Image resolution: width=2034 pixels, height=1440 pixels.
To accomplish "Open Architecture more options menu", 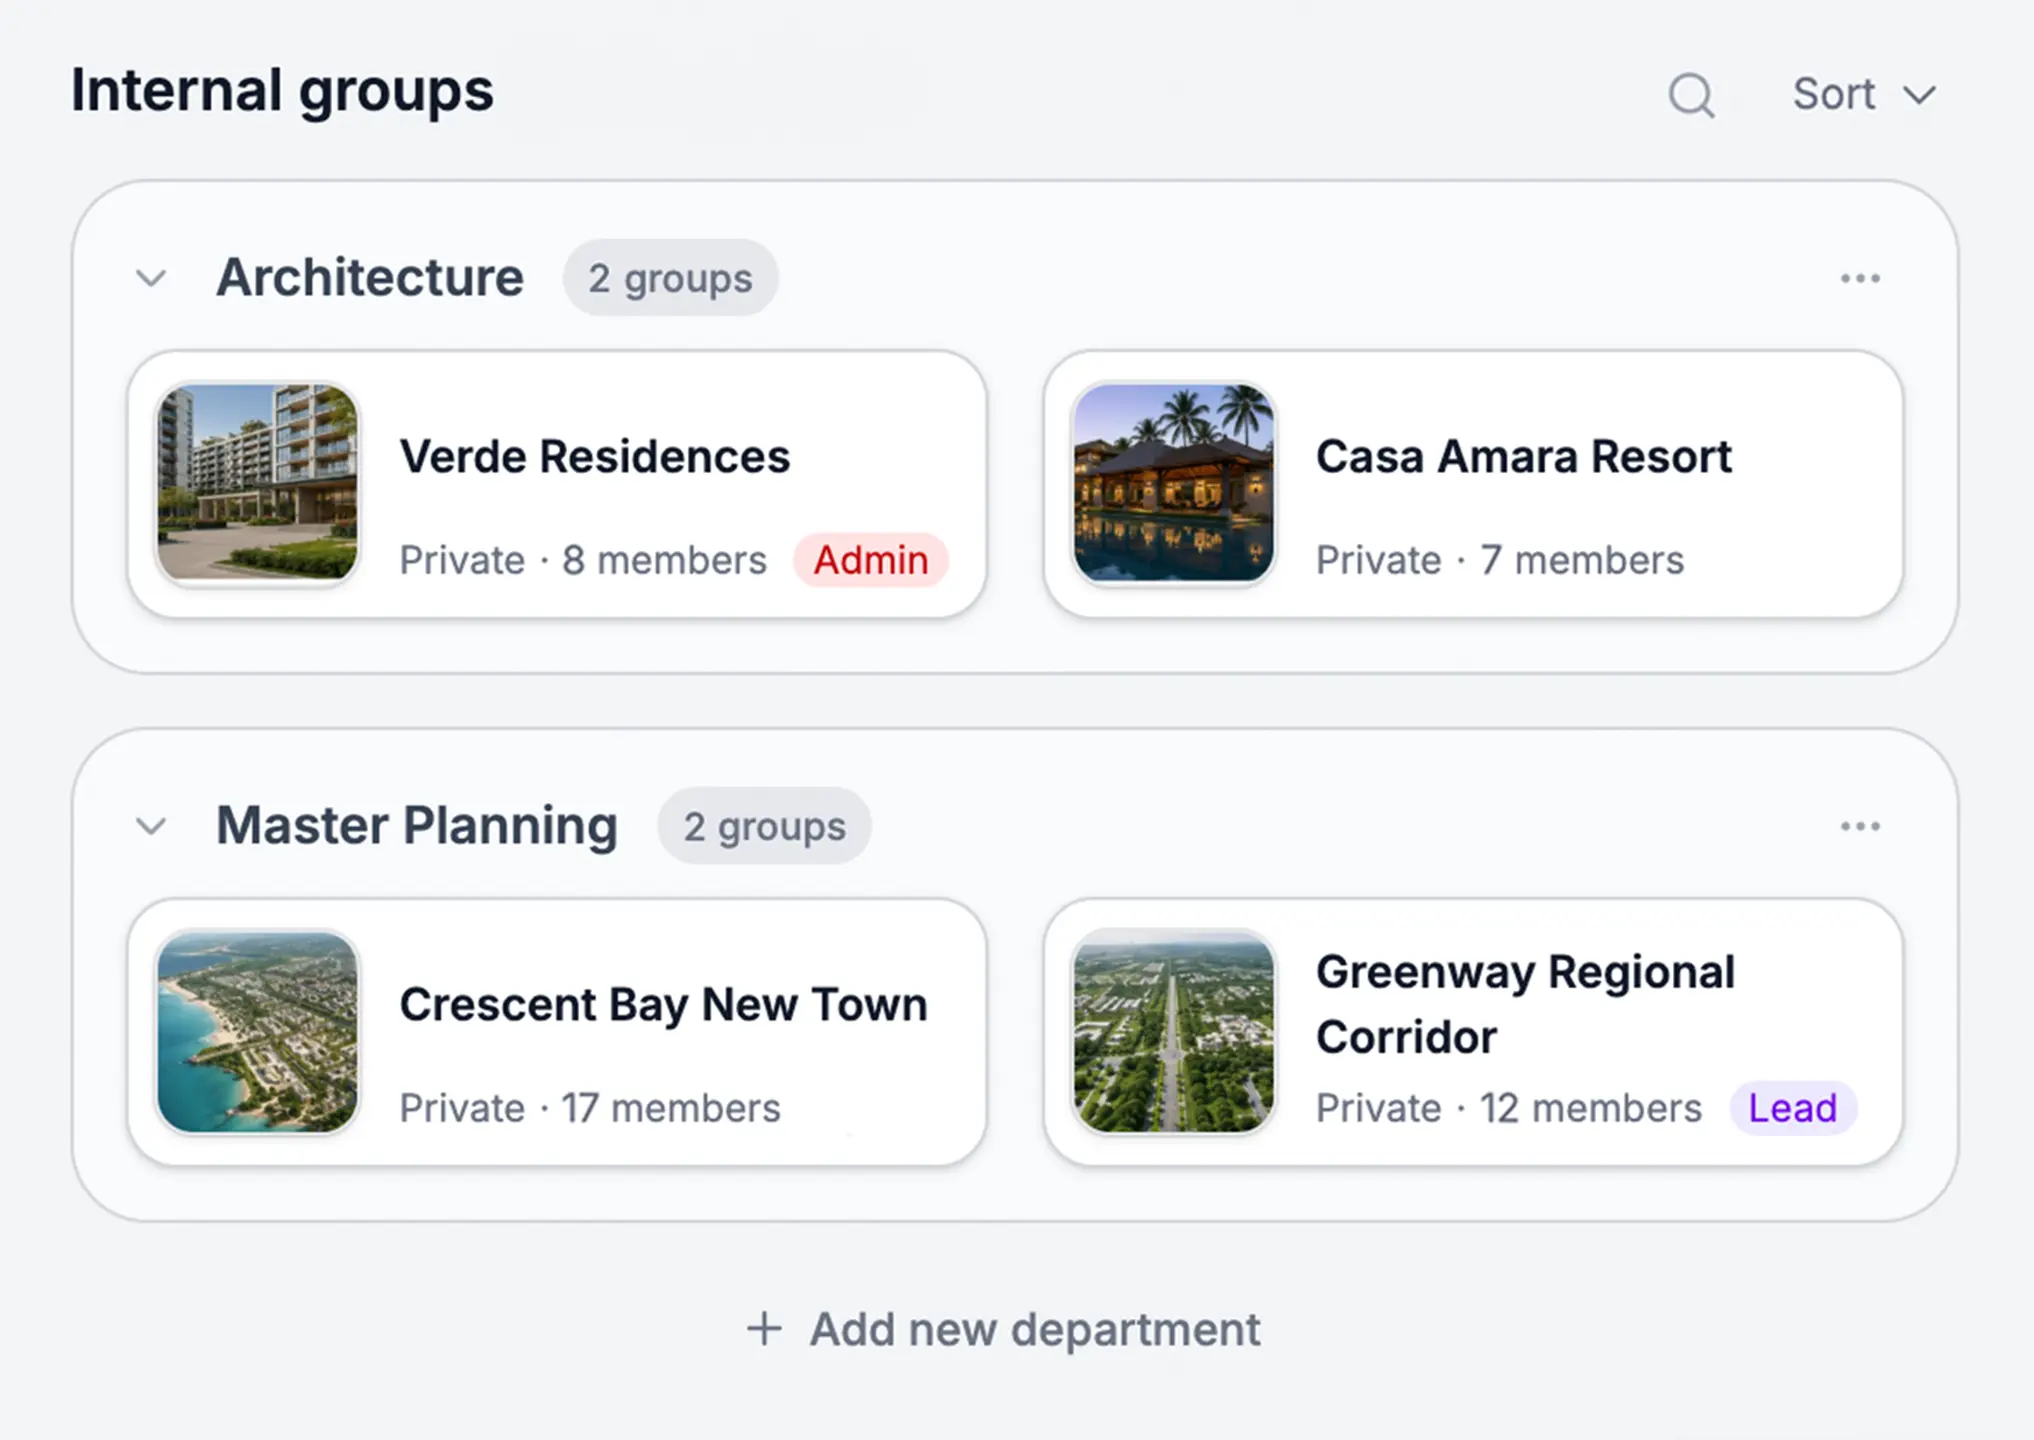I will point(1860,278).
